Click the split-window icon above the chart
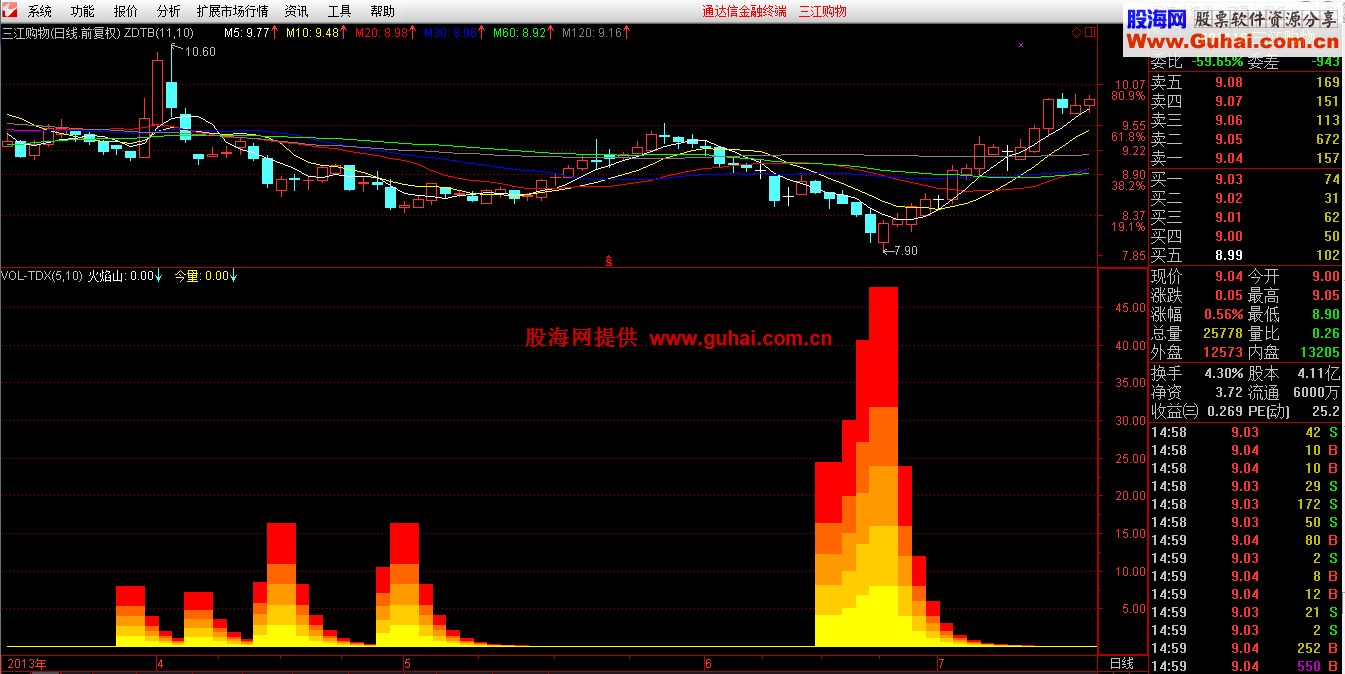1345x674 pixels. [1089, 33]
